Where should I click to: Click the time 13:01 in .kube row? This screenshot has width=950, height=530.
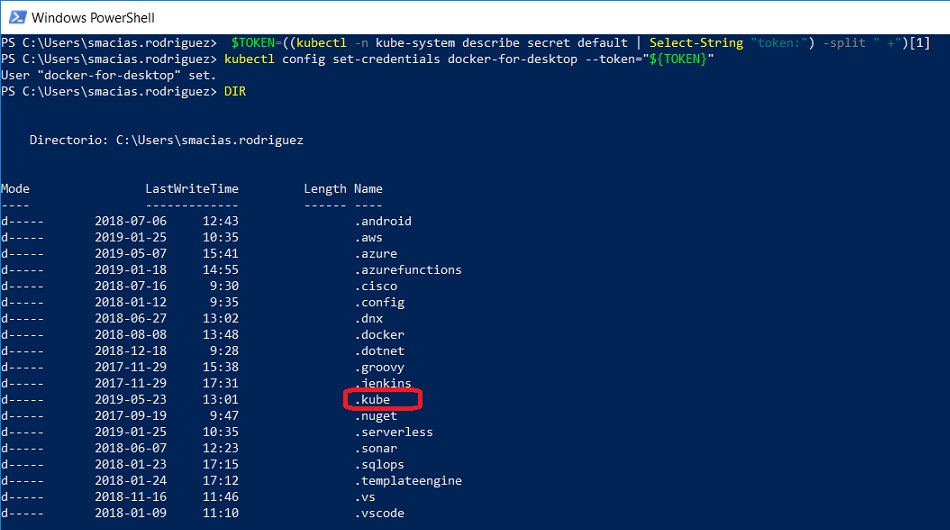click(x=221, y=400)
